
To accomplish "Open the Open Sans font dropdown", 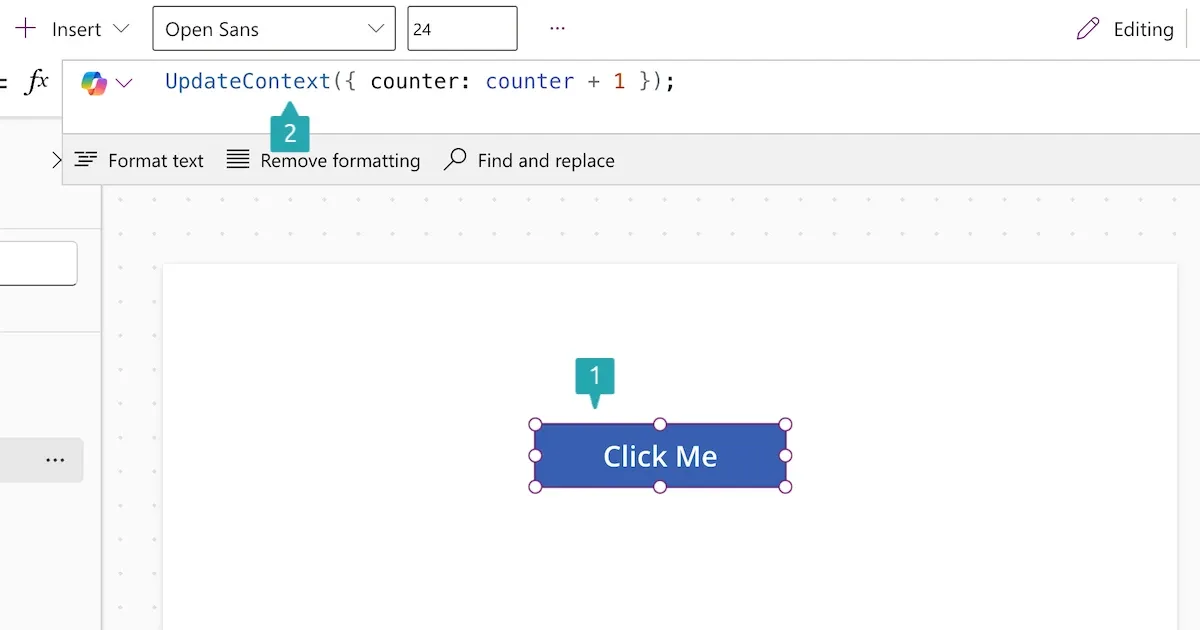I will point(273,29).
